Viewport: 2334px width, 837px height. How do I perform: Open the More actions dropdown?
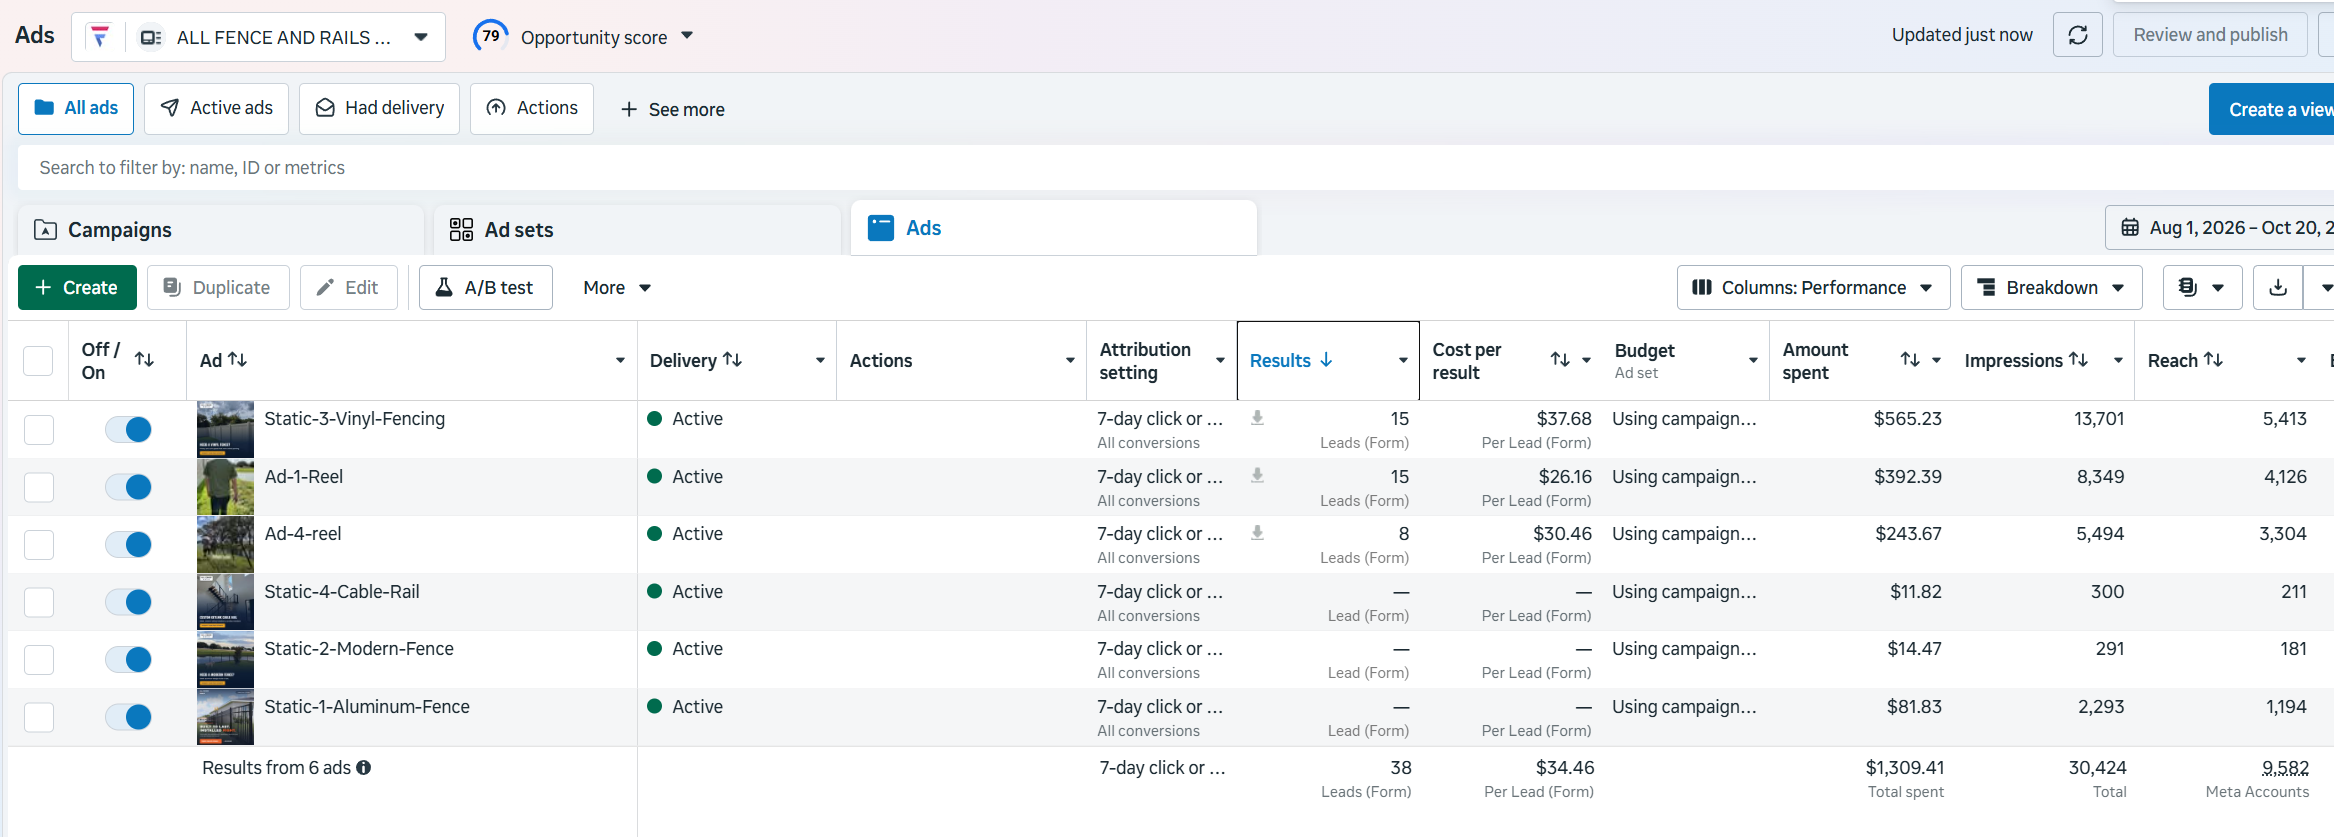(617, 288)
